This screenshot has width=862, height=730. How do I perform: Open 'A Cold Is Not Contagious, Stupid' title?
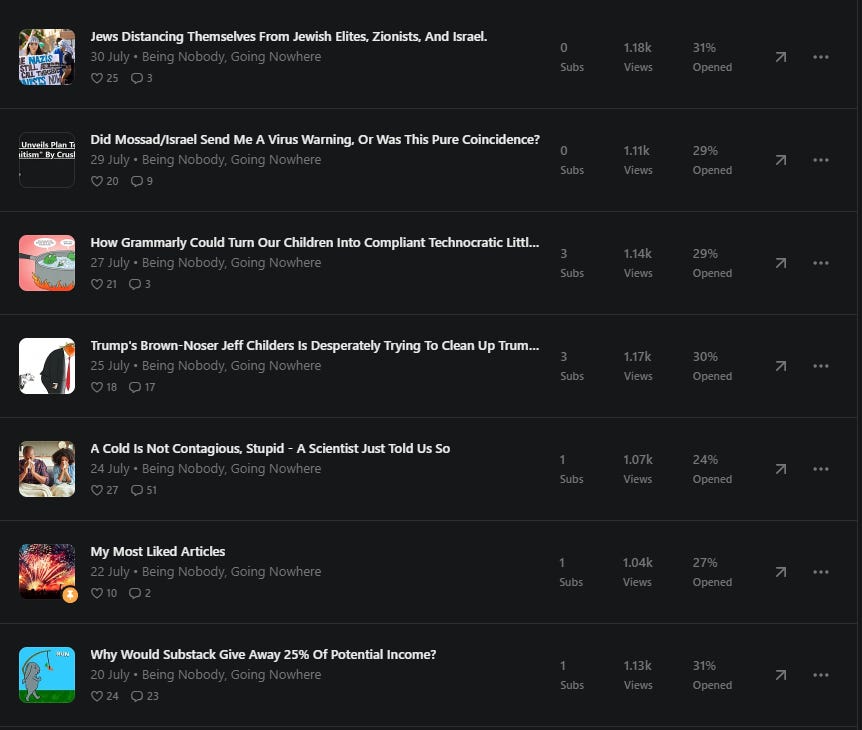270,449
